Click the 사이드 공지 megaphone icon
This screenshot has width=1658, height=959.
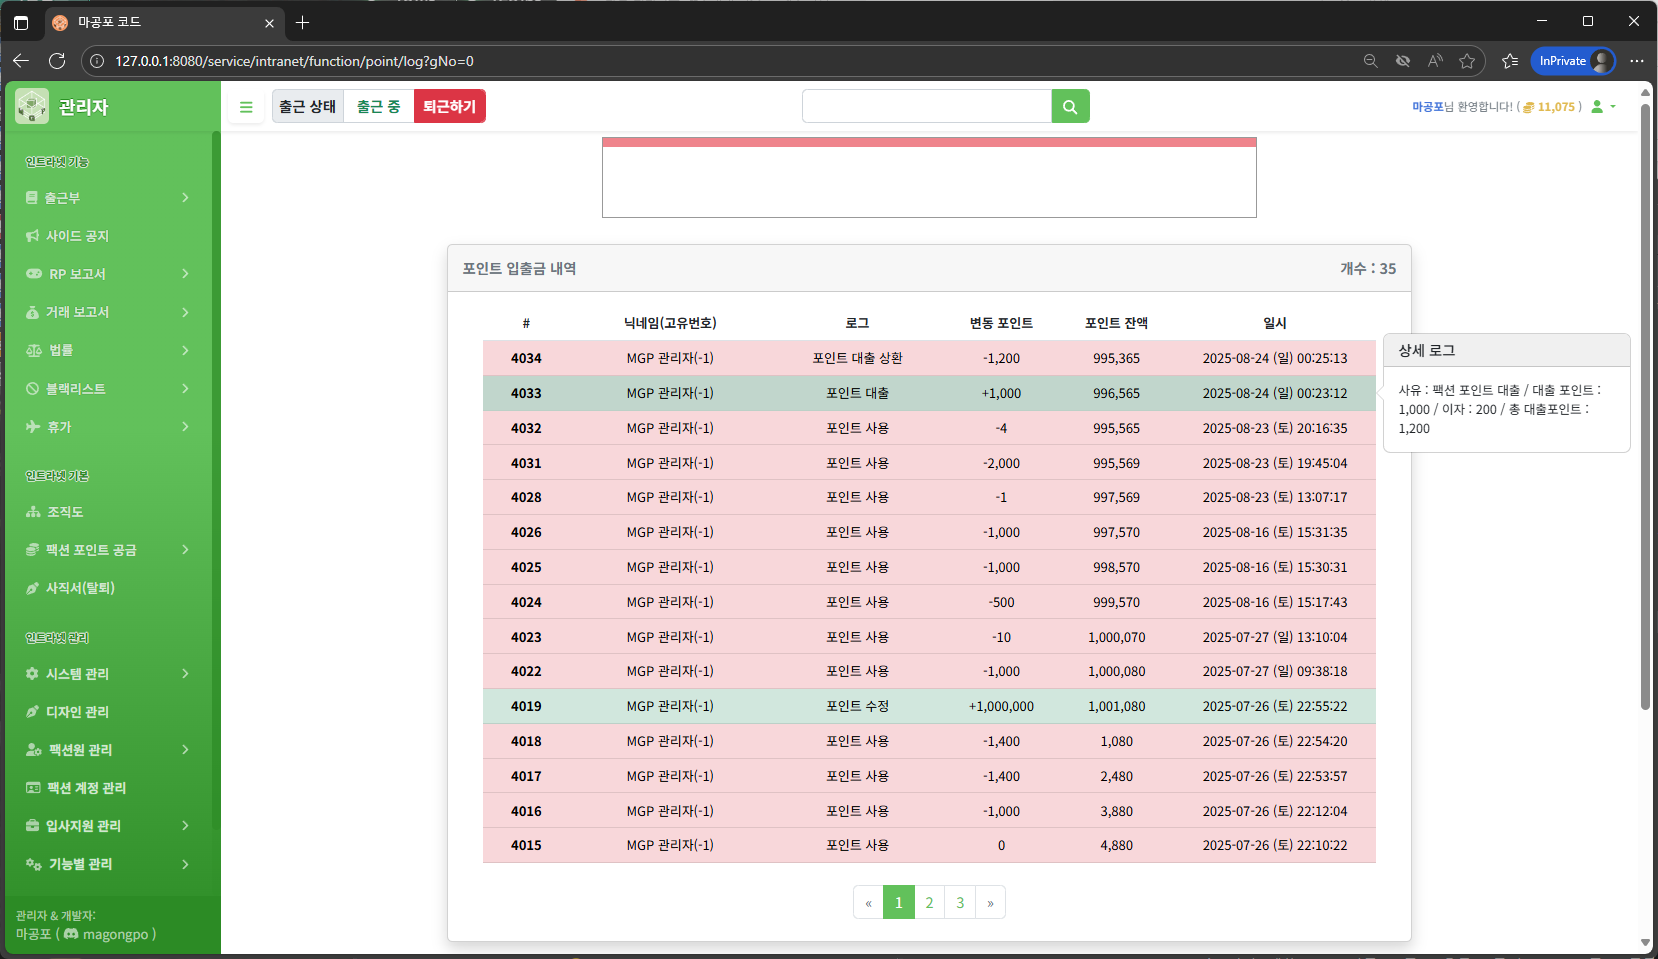[33, 236]
